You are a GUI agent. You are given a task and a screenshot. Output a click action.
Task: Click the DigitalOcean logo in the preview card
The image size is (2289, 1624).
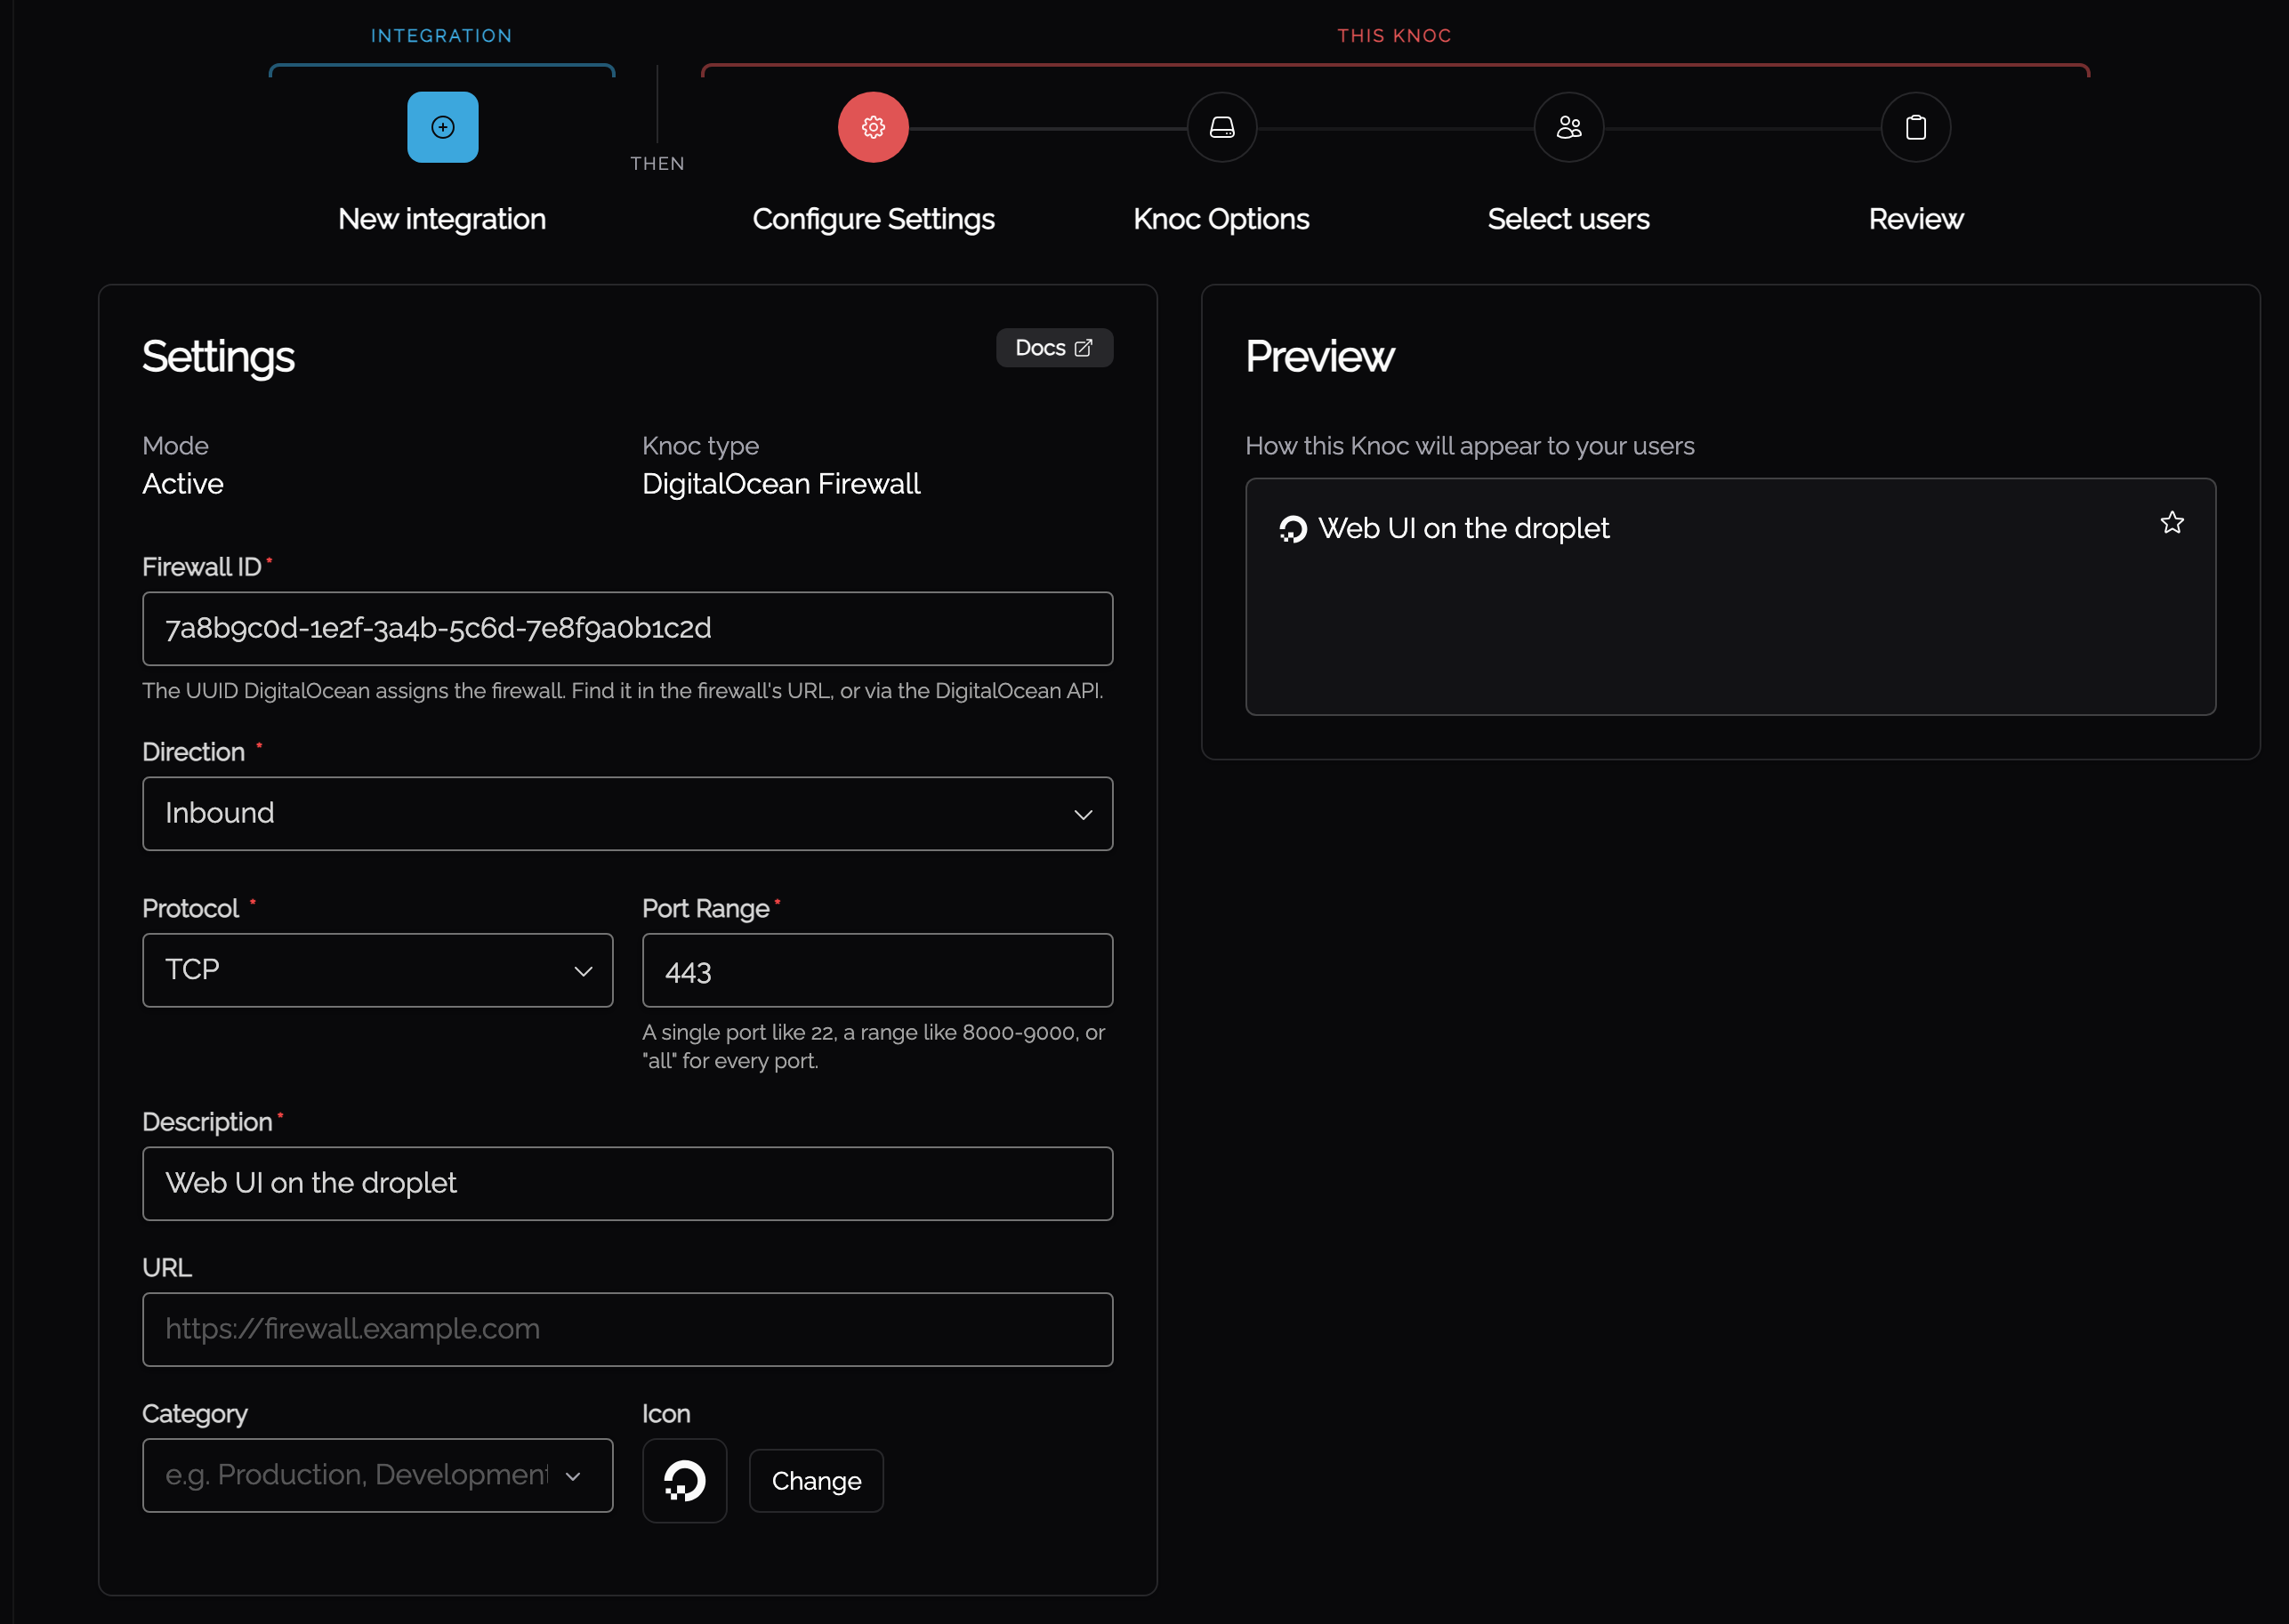click(1292, 529)
